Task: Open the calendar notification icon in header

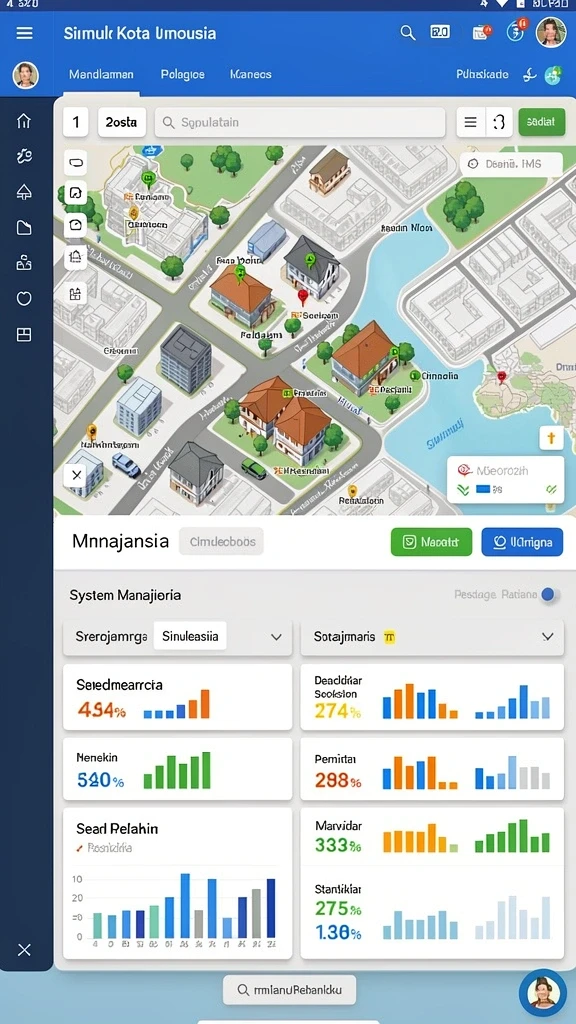Action: [x=482, y=33]
